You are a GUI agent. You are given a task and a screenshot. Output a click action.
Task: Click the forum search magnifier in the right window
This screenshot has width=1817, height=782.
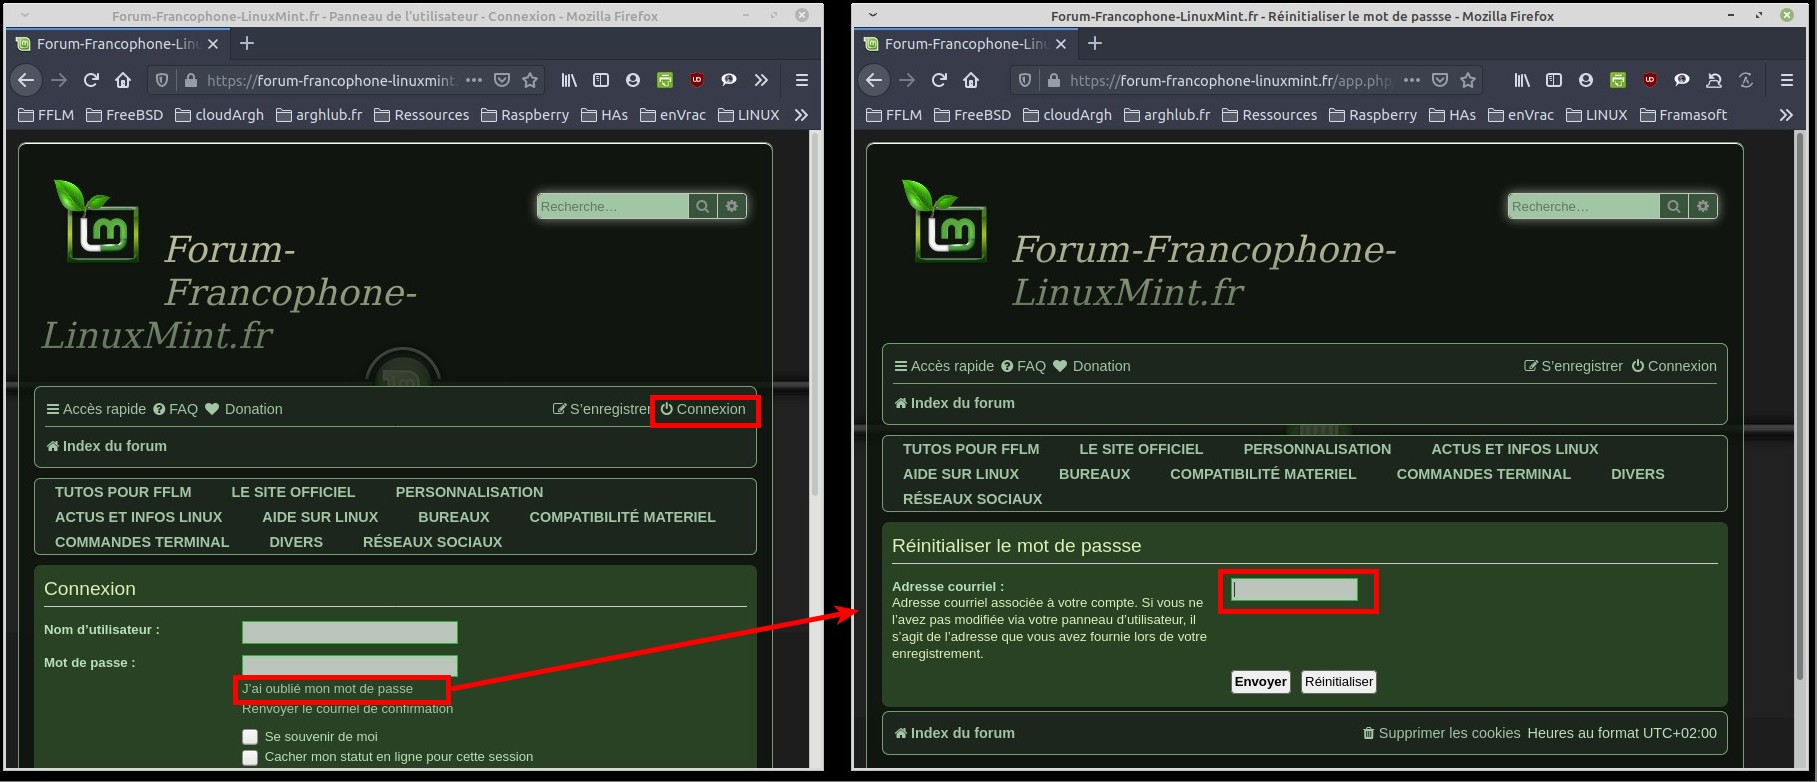click(x=1673, y=206)
